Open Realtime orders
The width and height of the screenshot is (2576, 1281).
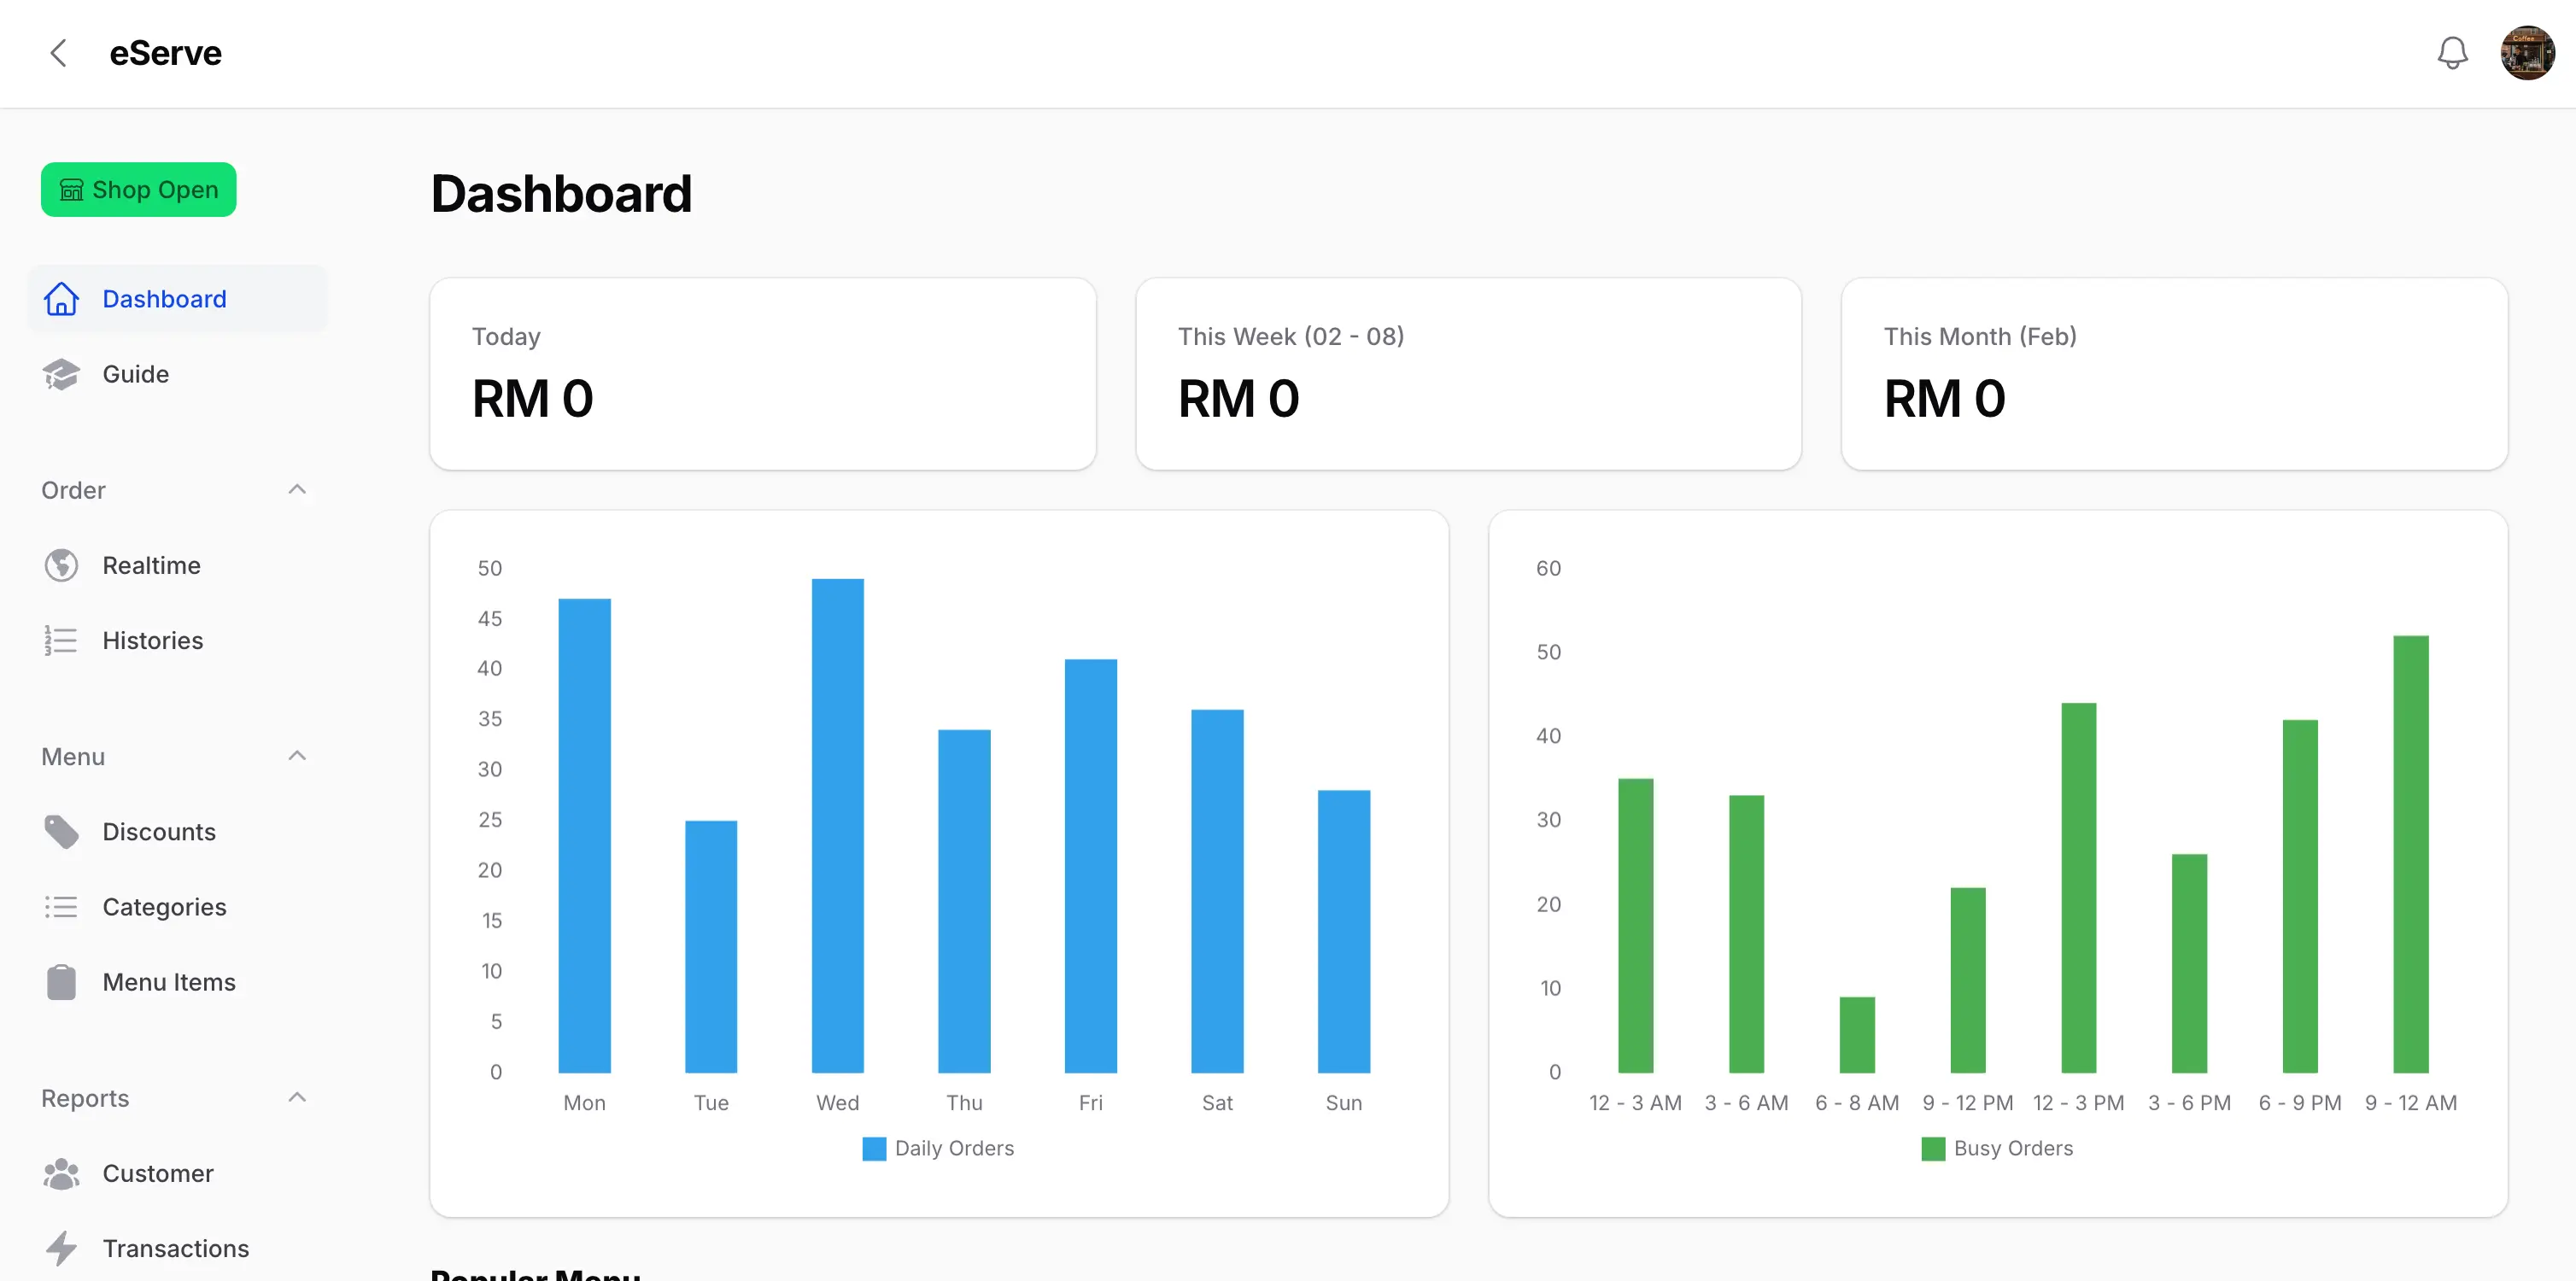[x=177, y=565]
